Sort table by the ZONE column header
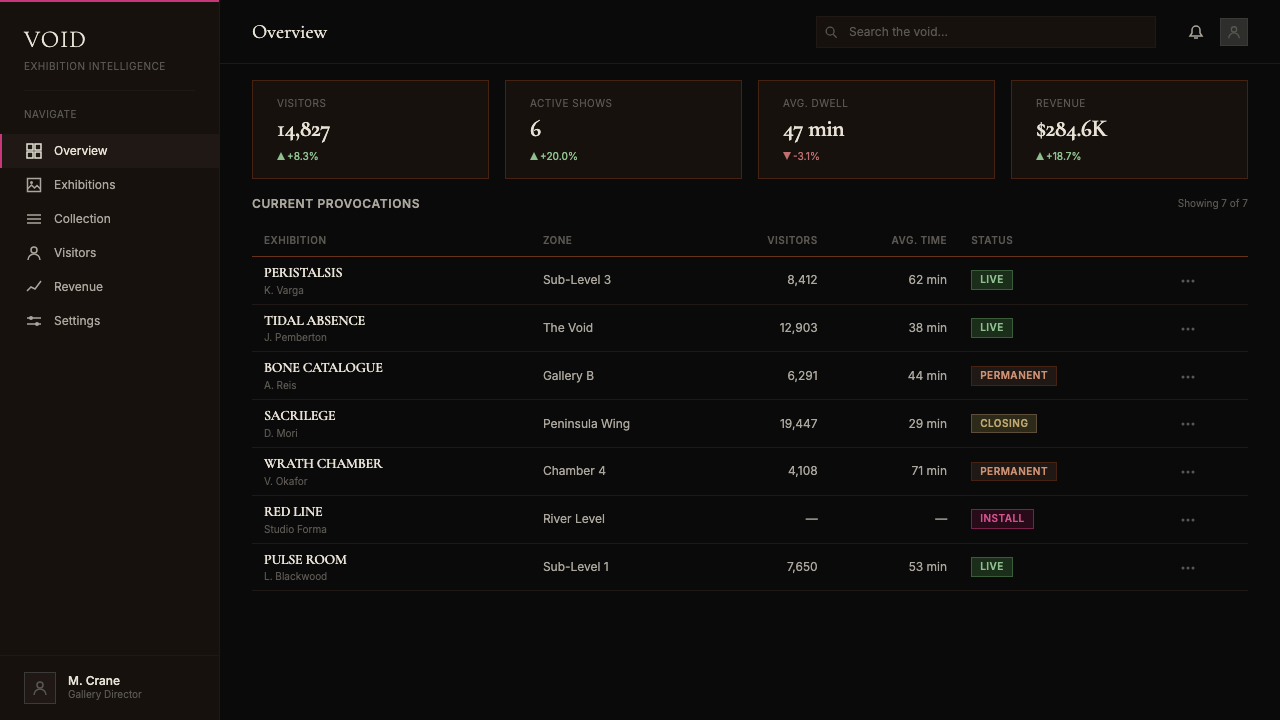The image size is (1280, 720). click(557, 240)
